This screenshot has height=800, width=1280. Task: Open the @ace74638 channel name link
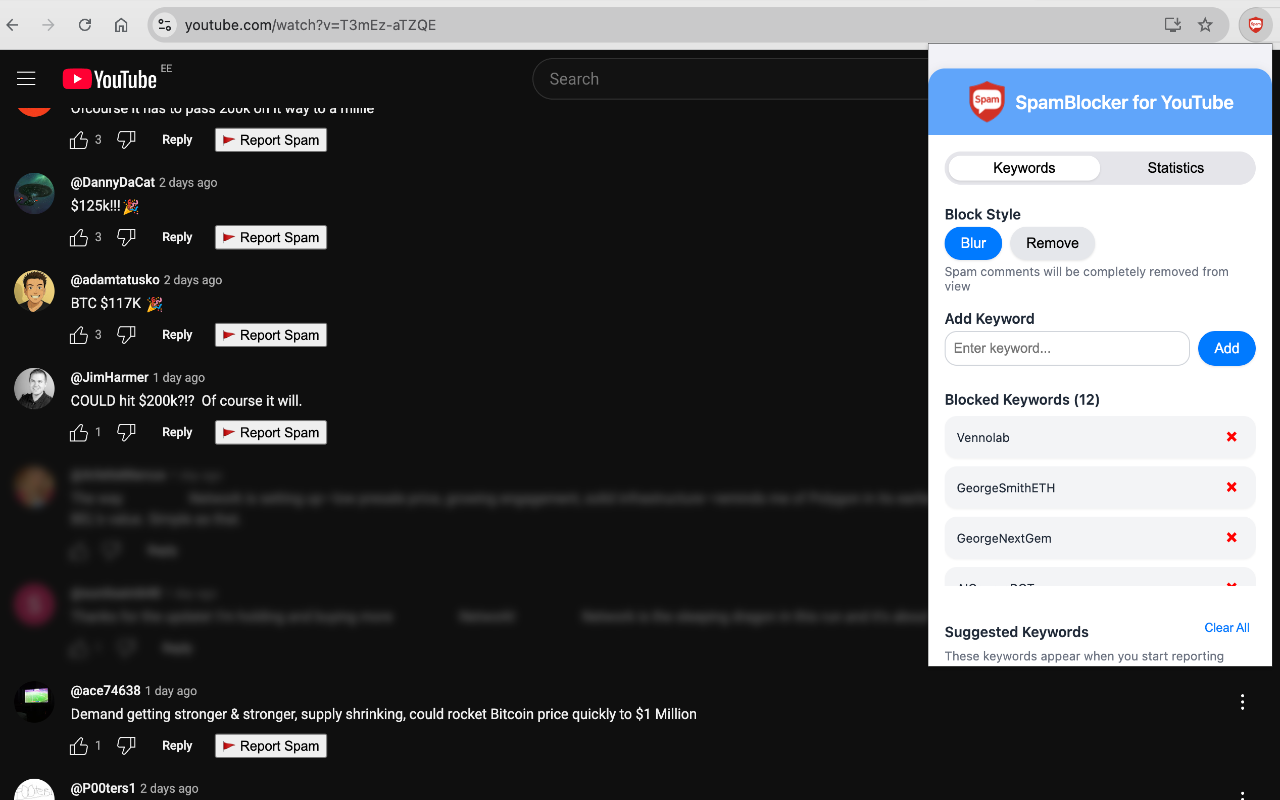pyautogui.click(x=106, y=691)
